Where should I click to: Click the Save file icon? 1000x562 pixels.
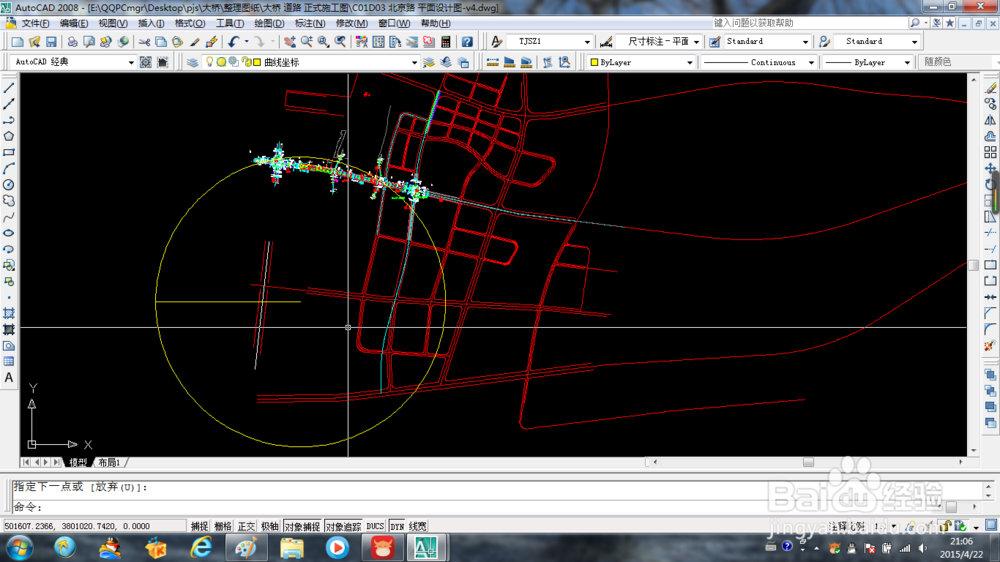(50, 42)
